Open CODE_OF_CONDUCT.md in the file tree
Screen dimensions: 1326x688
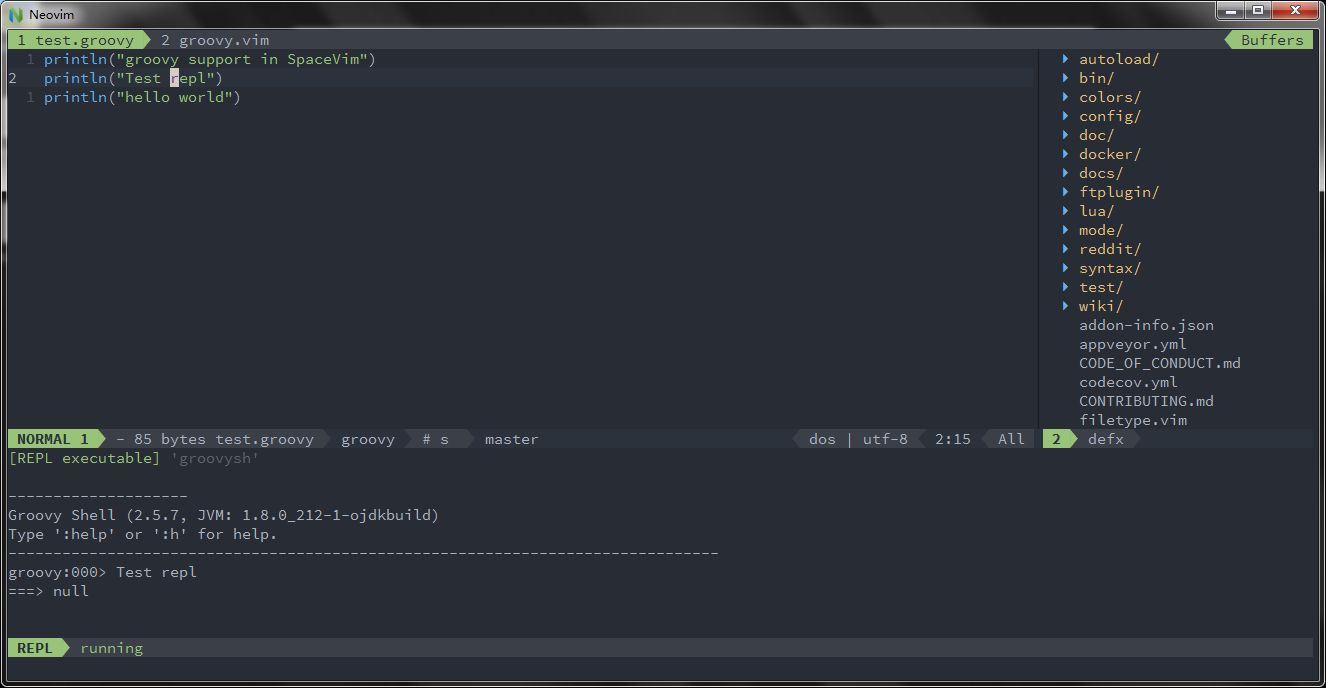pyautogui.click(x=1160, y=363)
